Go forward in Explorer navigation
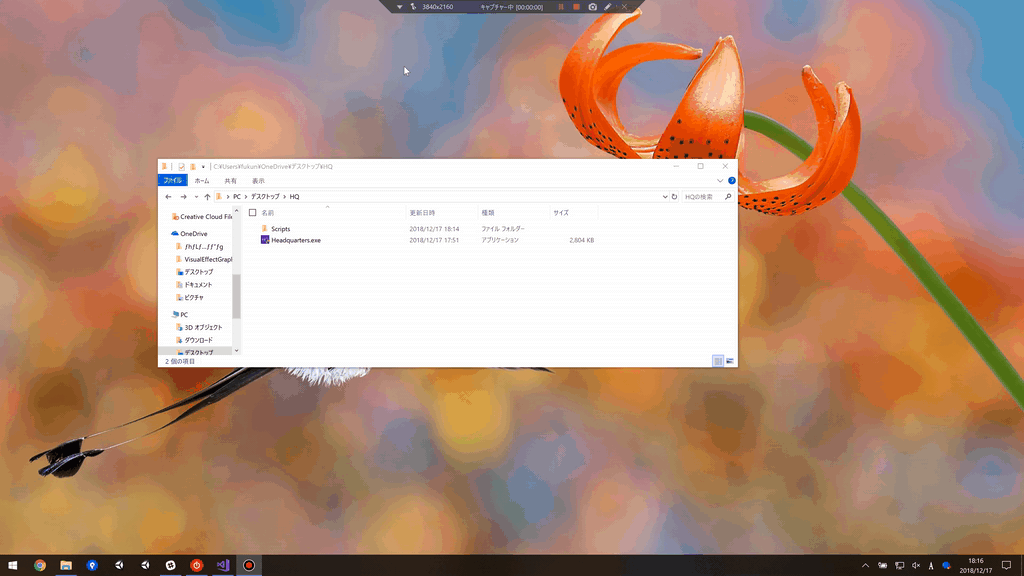The image size is (1024, 576). pyautogui.click(x=184, y=197)
